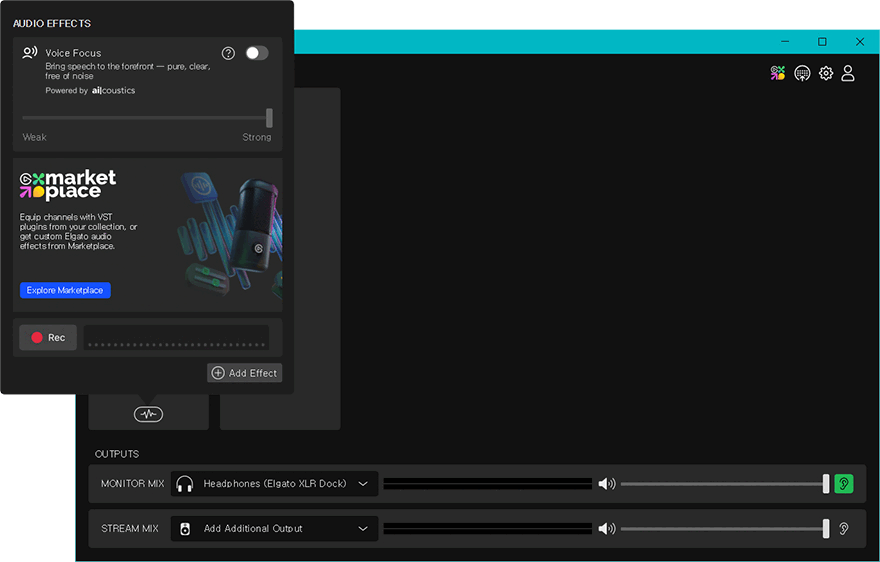Close the application window
880x562 pixels.
click(860, 42)
